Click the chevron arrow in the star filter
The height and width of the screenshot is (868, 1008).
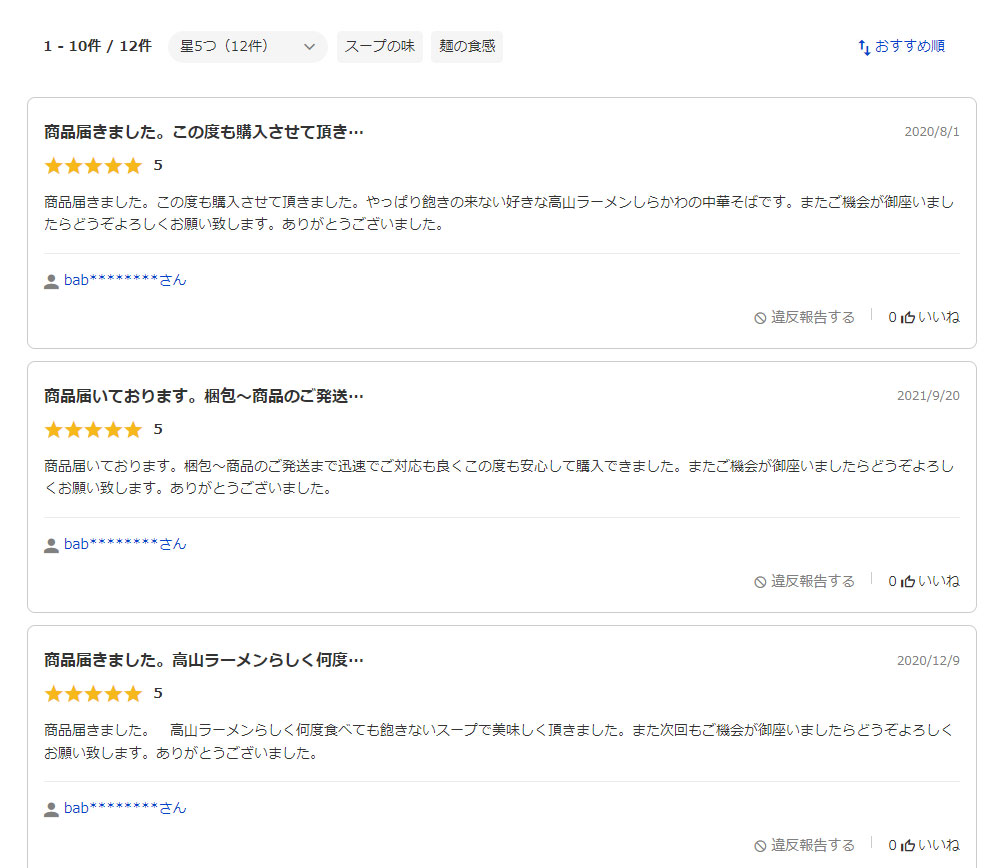pos(309,47)
